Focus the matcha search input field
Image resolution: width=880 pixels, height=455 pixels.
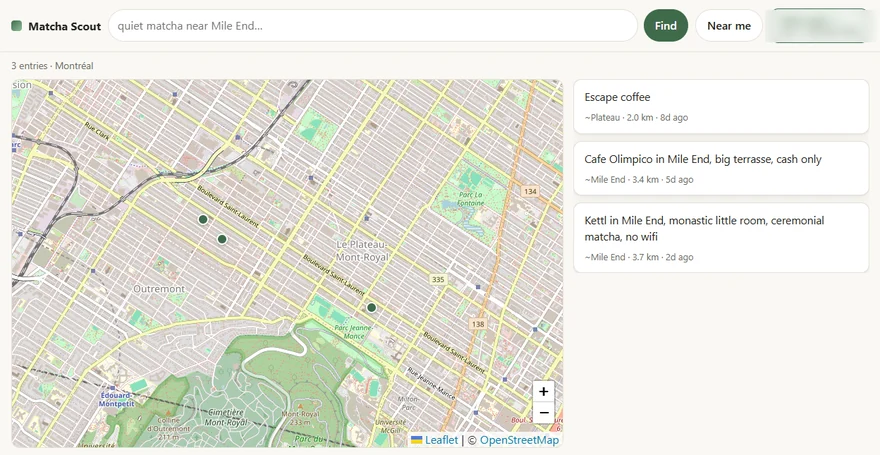373,26
